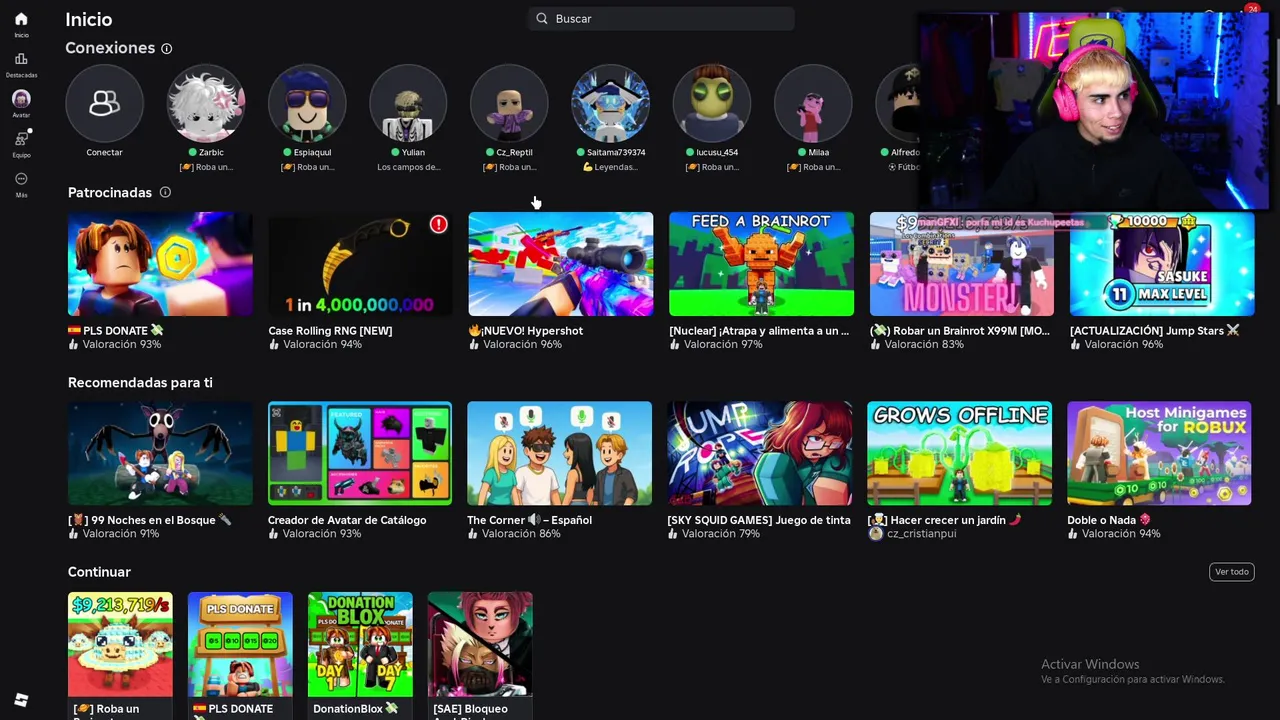
Task: Click the Conexiones section heading
Action: tap(110, 48)
